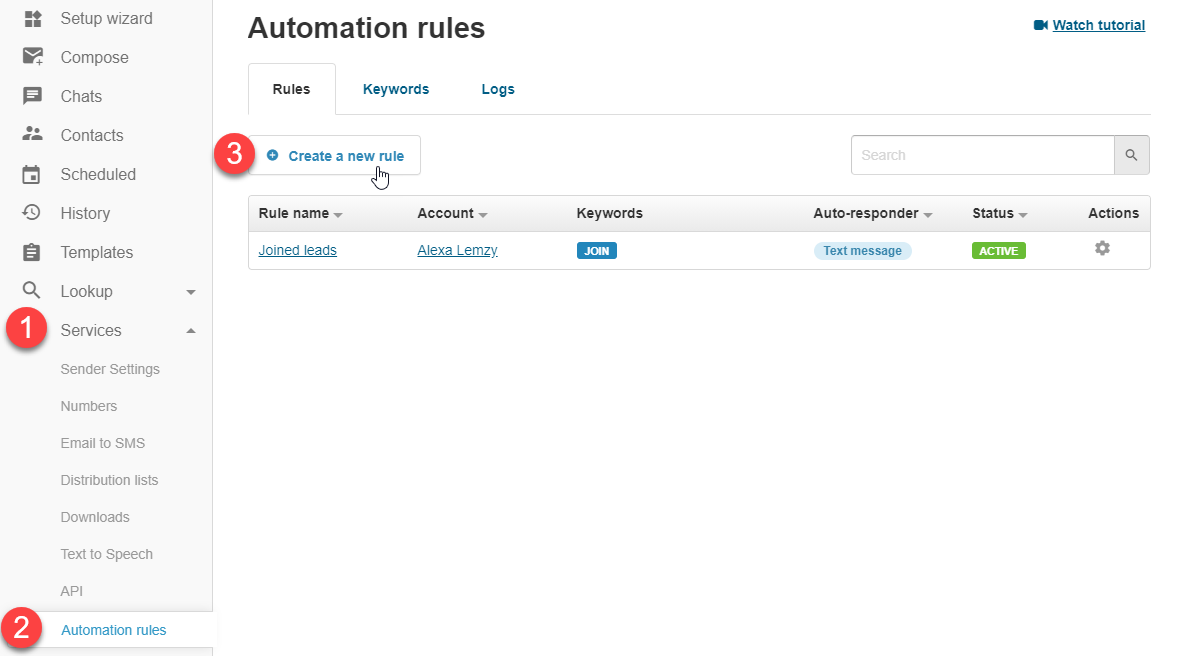This screenshot has width=1183, height=656.
Task: Open Numbers under Services
Action: tap(89, 406)
